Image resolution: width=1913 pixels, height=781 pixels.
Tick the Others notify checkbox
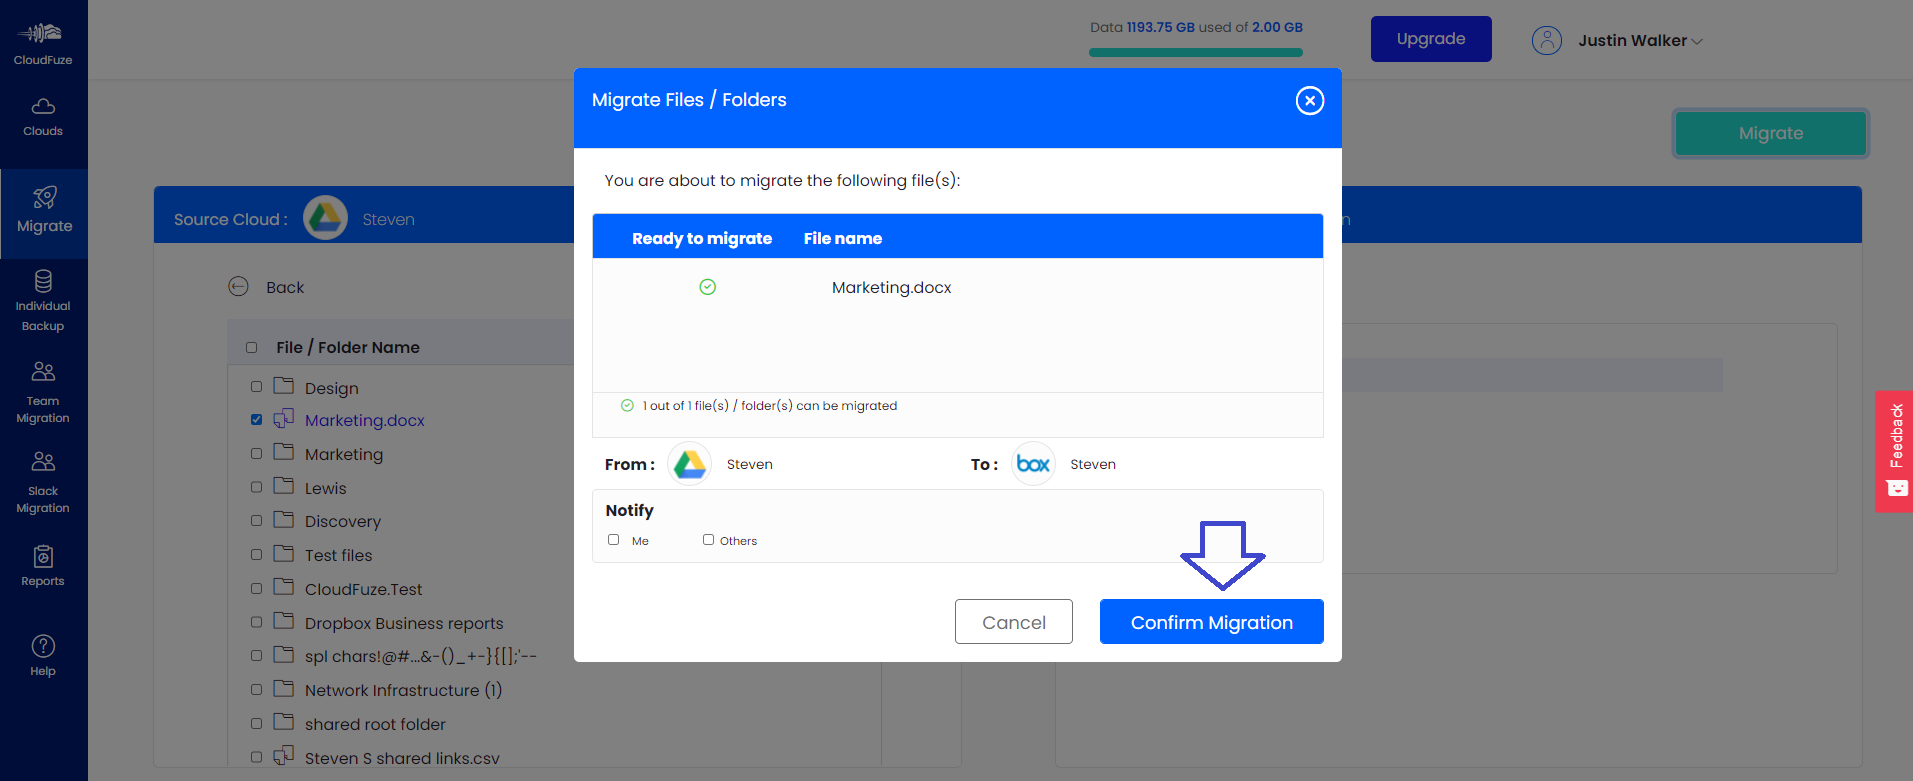pos(708,540)
